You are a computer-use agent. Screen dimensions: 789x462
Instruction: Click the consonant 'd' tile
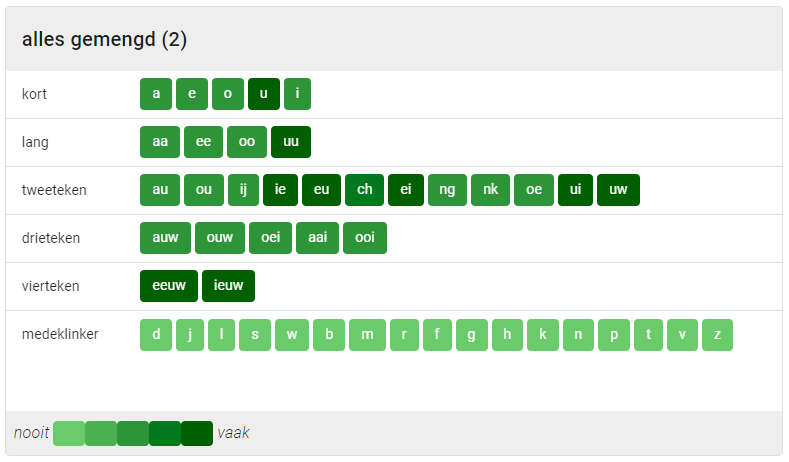pyautogui.click(x=156, y=335)
